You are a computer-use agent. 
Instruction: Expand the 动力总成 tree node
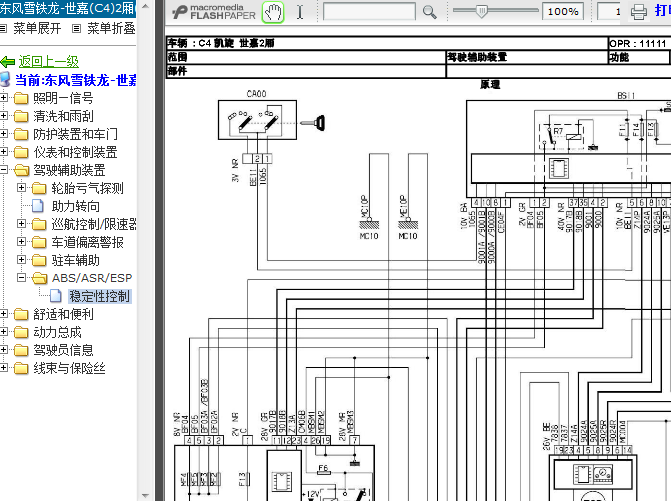click(x=3, y=332)
